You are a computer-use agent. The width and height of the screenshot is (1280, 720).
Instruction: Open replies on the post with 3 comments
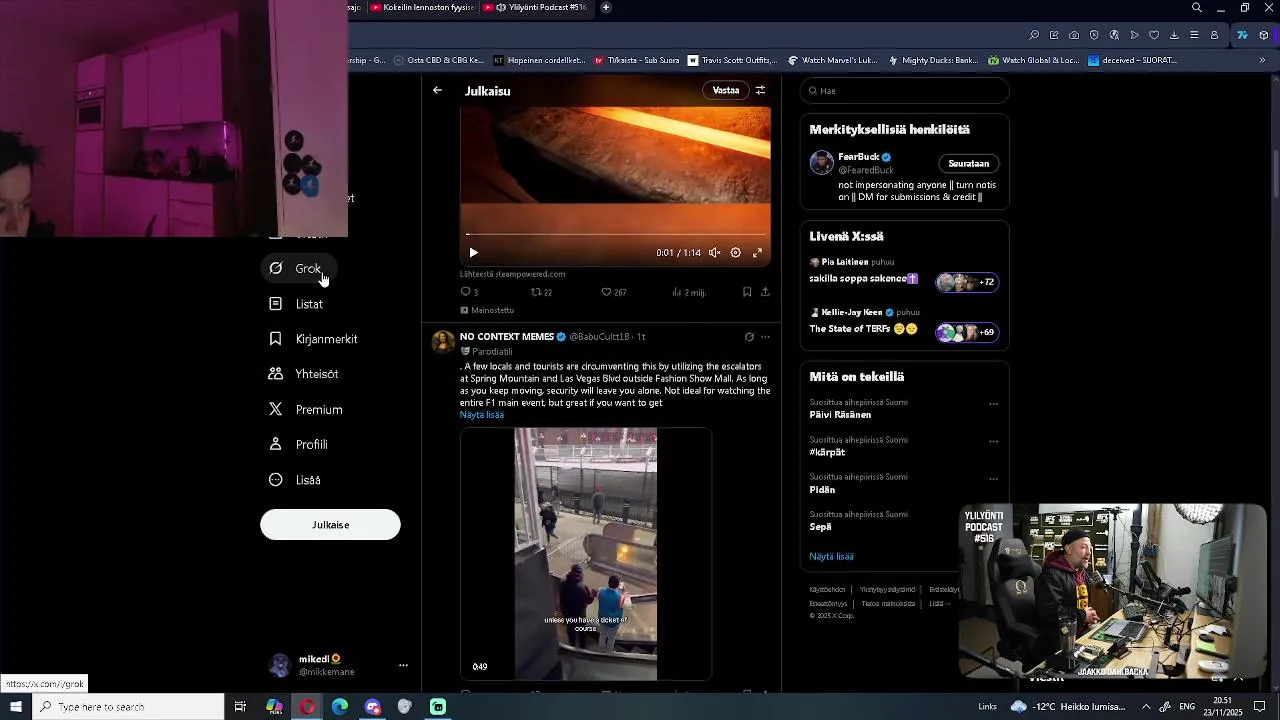click(469, 292)
